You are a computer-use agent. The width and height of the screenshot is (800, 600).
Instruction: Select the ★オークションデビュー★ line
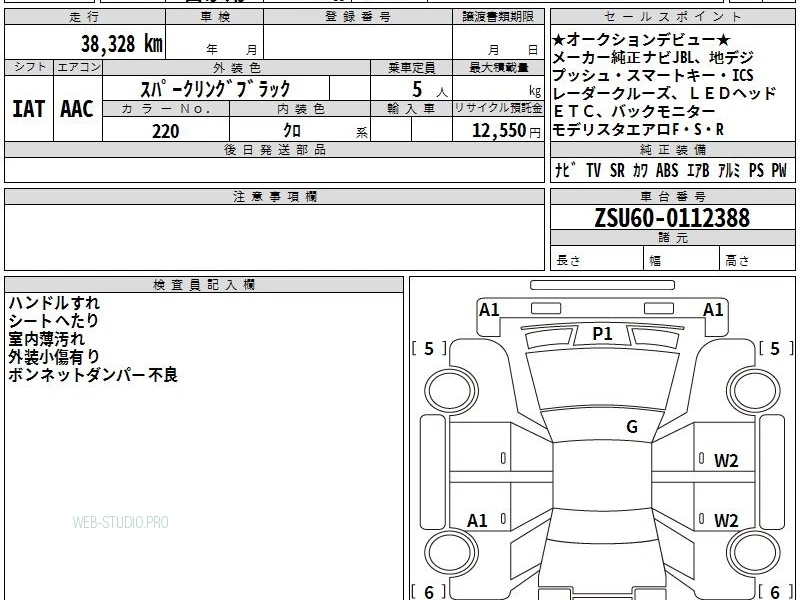point(641,39)
